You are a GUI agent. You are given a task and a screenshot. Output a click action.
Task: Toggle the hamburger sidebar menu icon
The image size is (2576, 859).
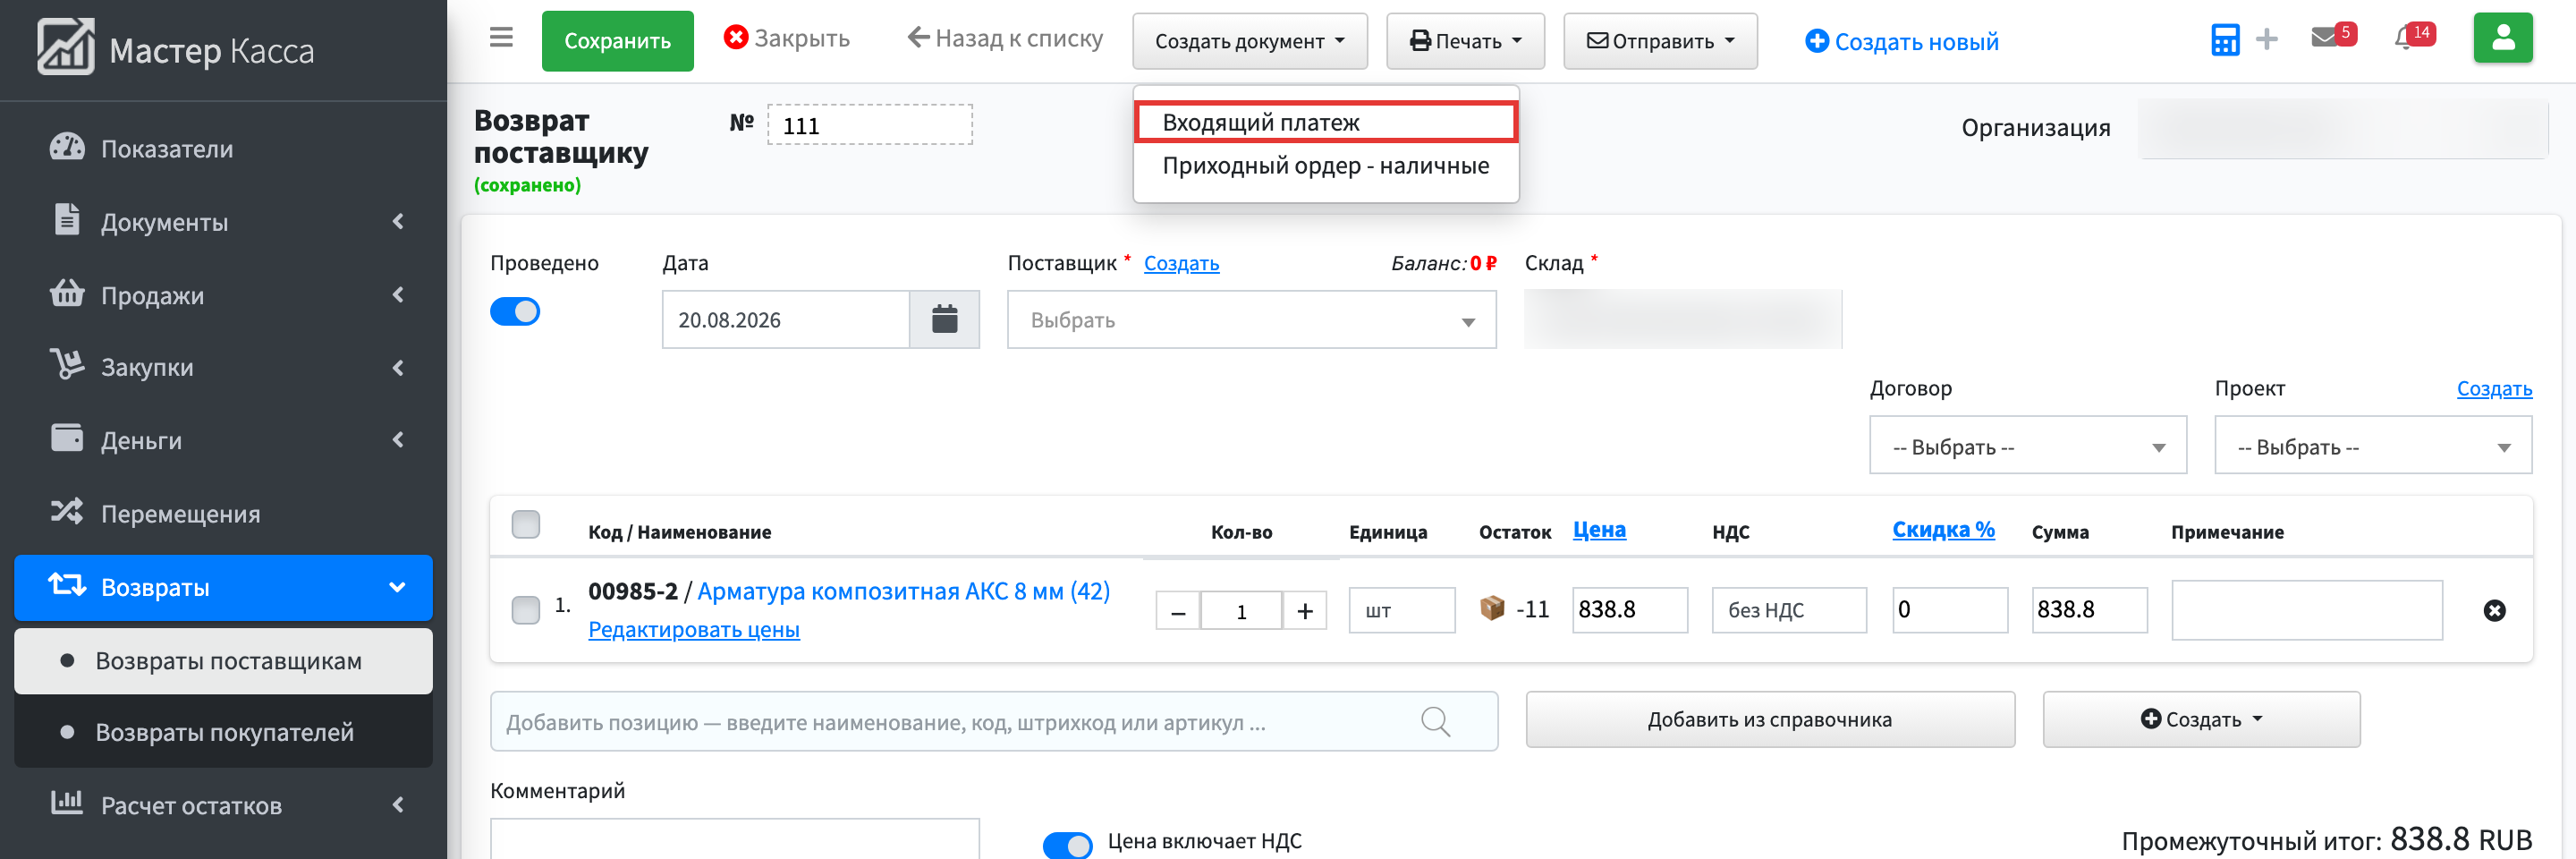[x=501, y=38]
